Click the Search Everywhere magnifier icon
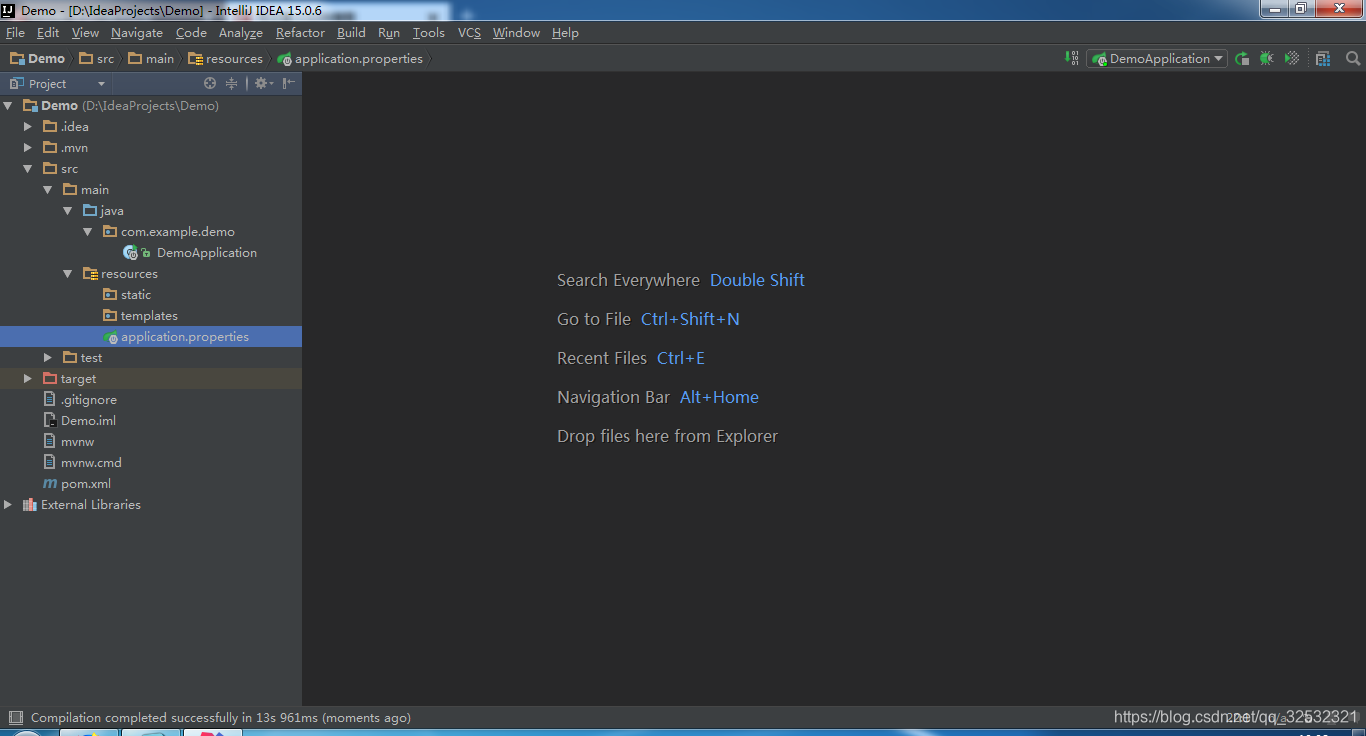This screenshot has width=1366, height=736. 1353,58
